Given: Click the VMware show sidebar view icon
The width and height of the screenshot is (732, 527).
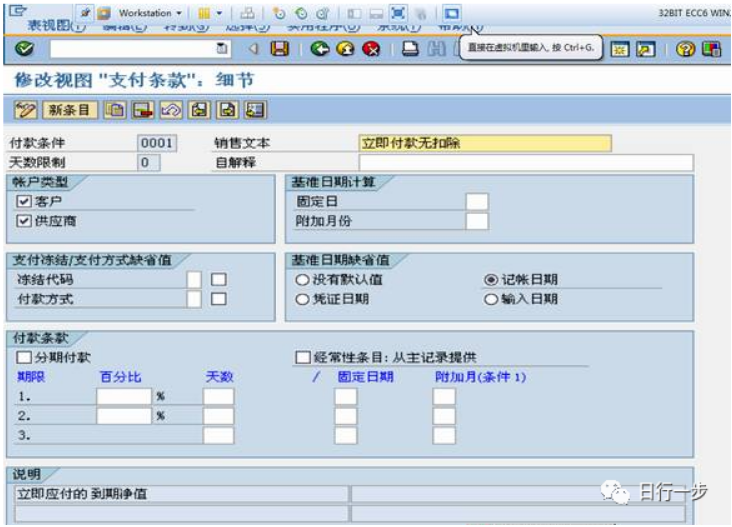Looking at the screenshot, I should pos(354,14).
